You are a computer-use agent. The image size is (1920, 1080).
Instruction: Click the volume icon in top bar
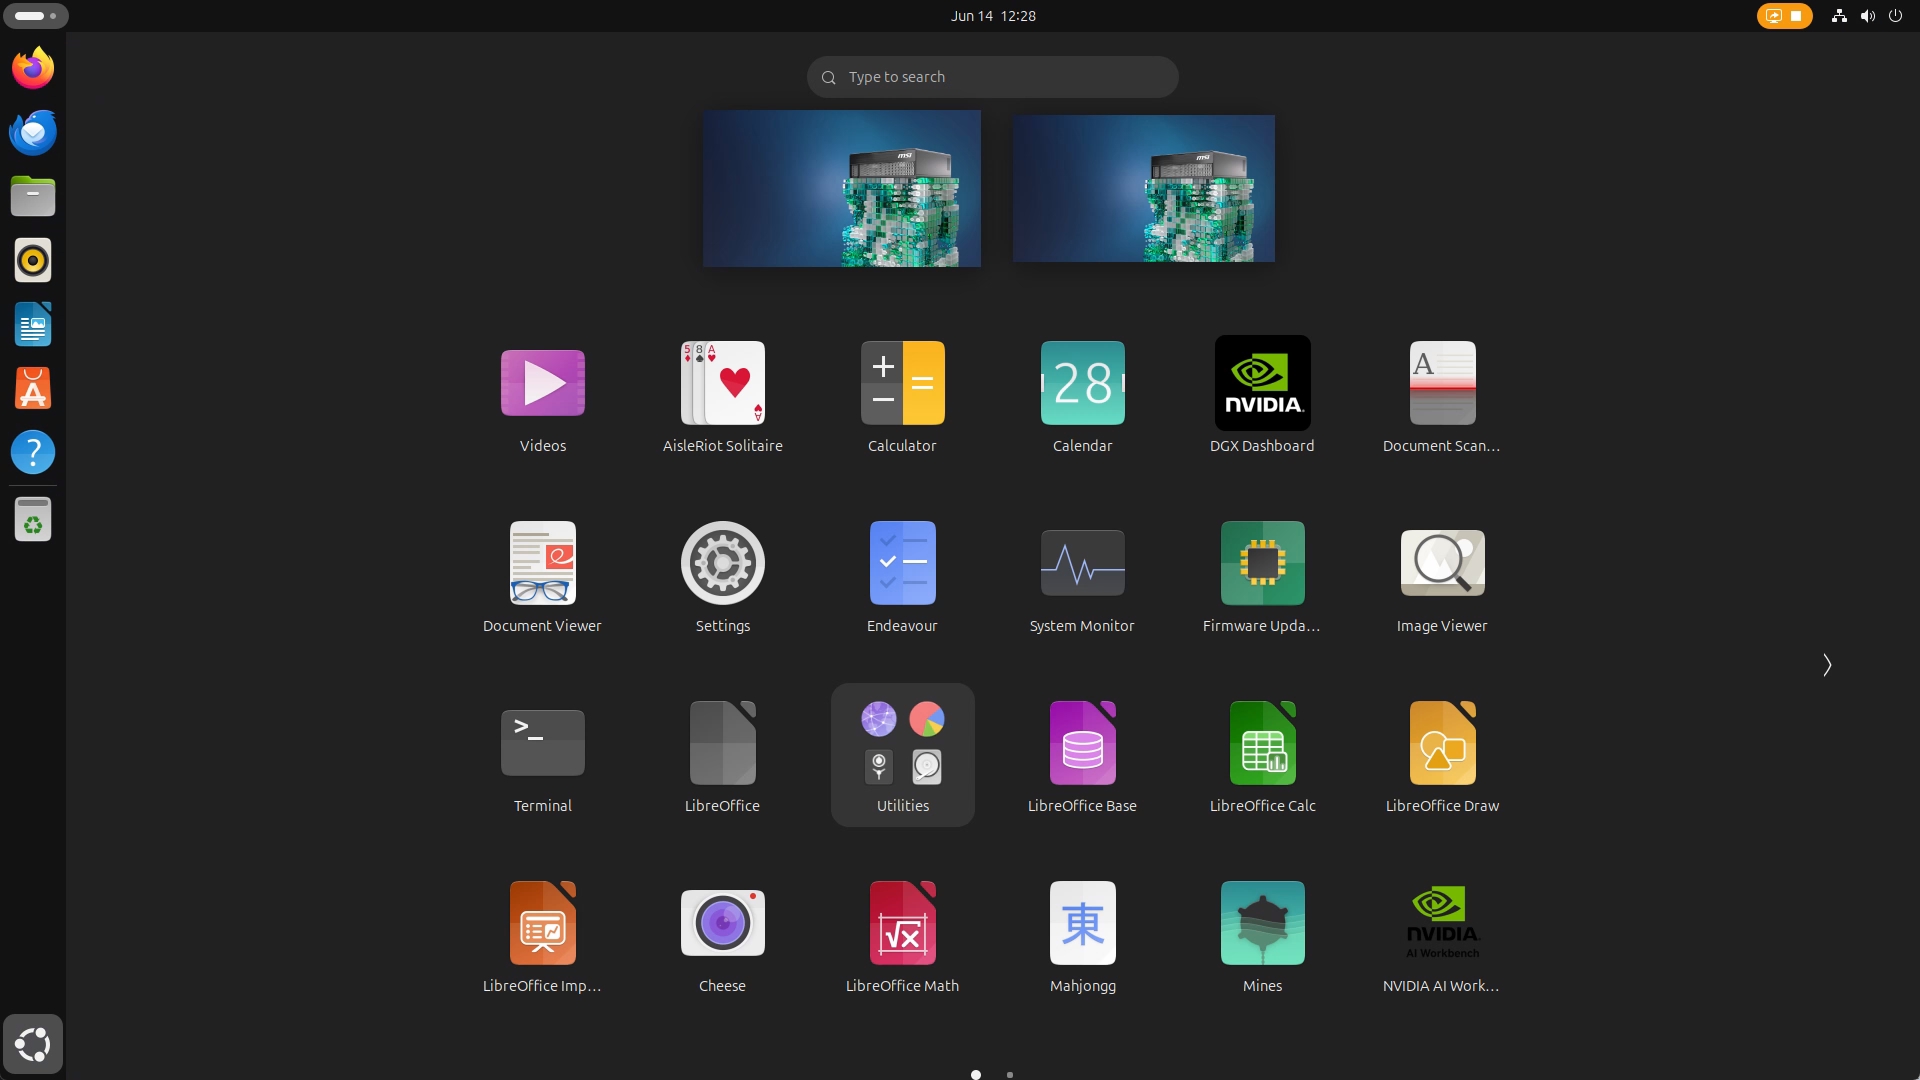click(x=1867, y=16)
